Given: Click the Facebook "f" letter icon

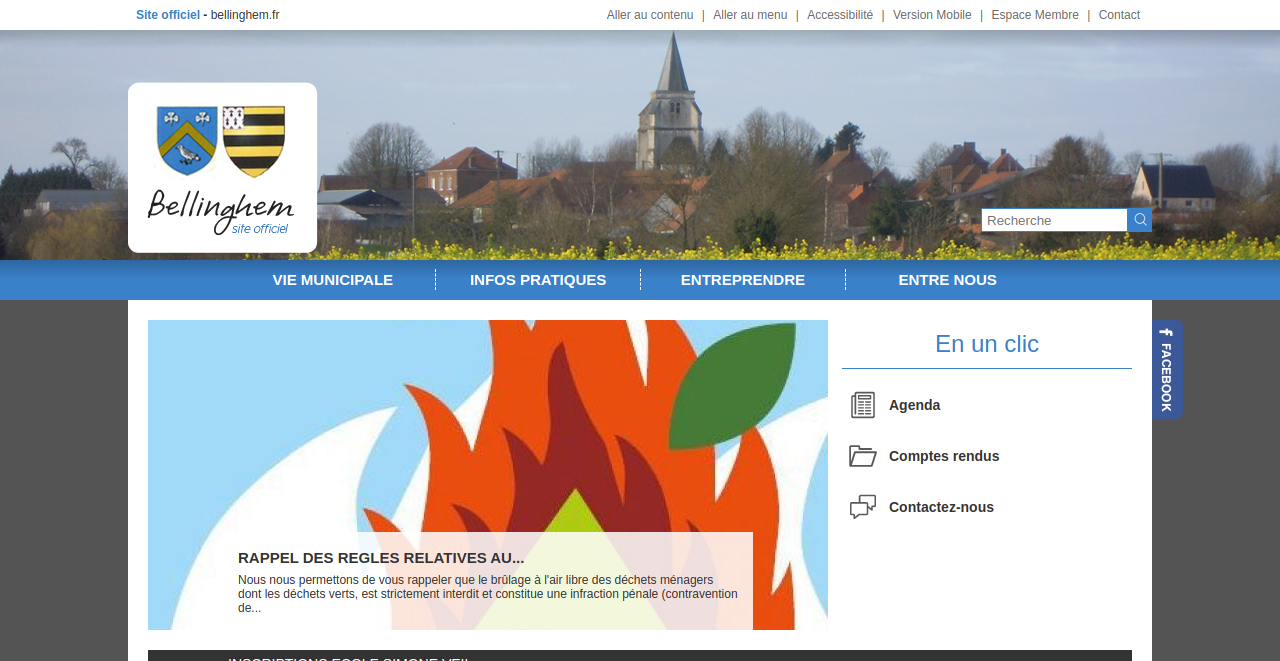Looking at the screenshot, I should [1165, 333].
